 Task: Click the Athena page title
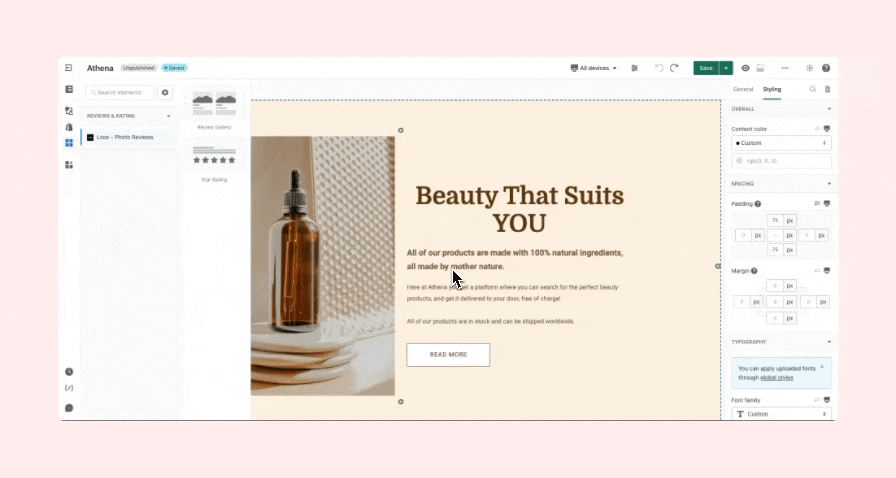coord(100,68)
